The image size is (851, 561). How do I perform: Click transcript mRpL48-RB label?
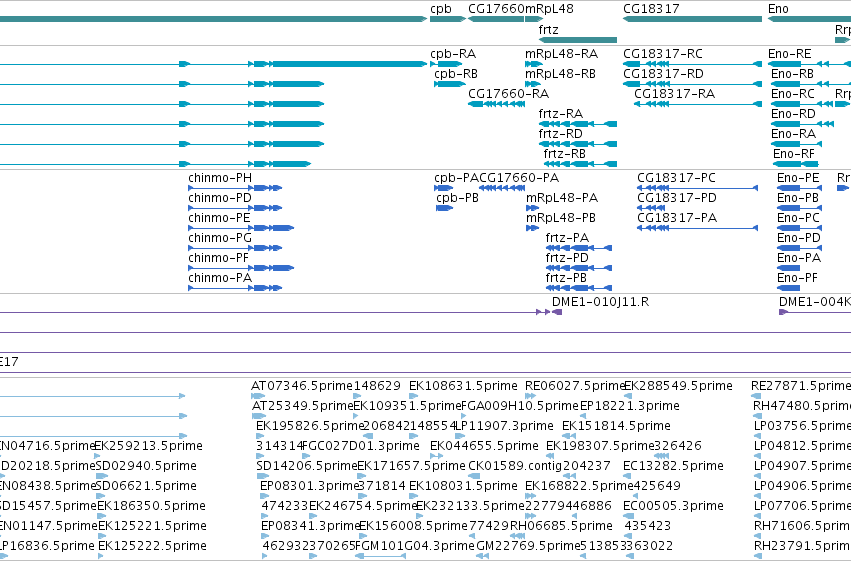pos(560,74)
